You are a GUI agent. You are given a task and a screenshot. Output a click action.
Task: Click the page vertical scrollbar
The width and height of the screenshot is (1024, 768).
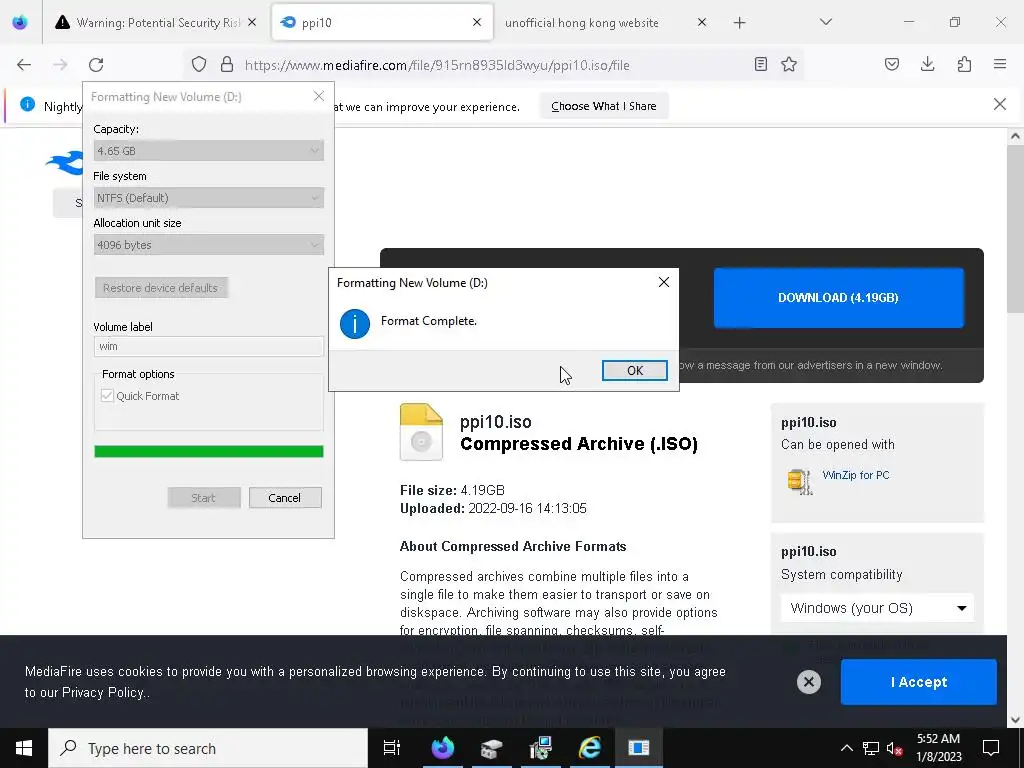pyautogui.click(x=1015, y=229)
